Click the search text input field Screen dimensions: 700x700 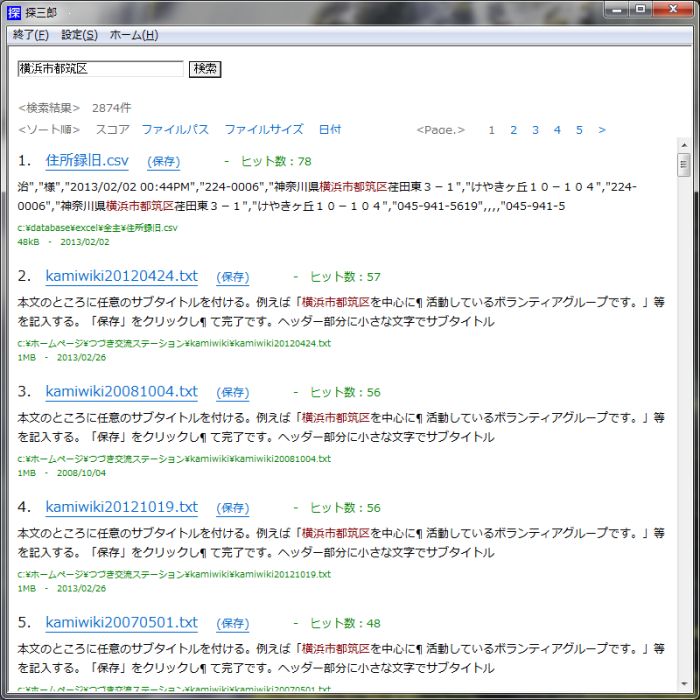pyautogui.click(x=100, y=69)
